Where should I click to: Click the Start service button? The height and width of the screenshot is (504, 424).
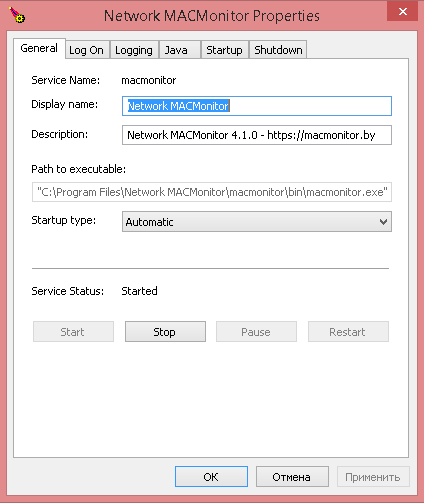[x=73, y=332]
